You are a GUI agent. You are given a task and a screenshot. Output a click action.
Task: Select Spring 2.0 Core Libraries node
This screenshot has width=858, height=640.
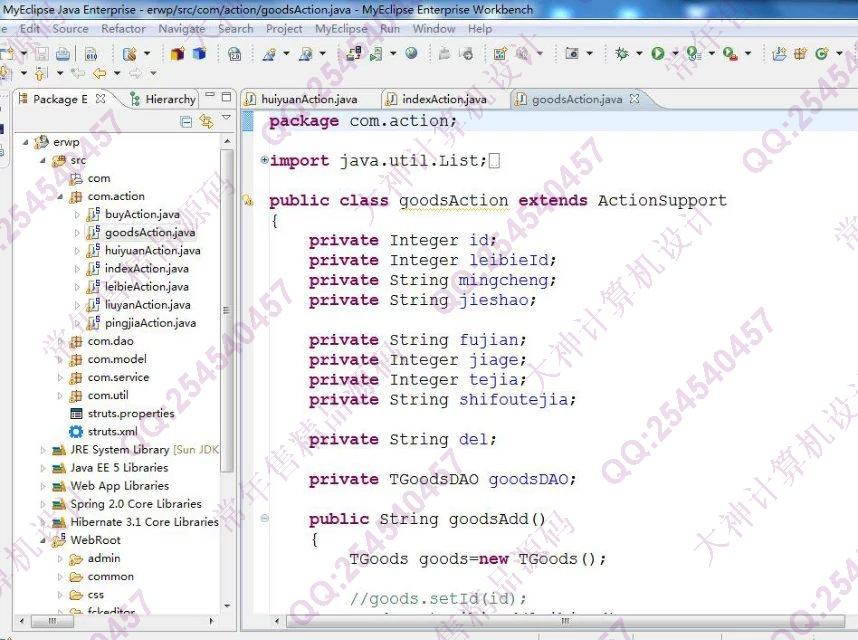136,504
